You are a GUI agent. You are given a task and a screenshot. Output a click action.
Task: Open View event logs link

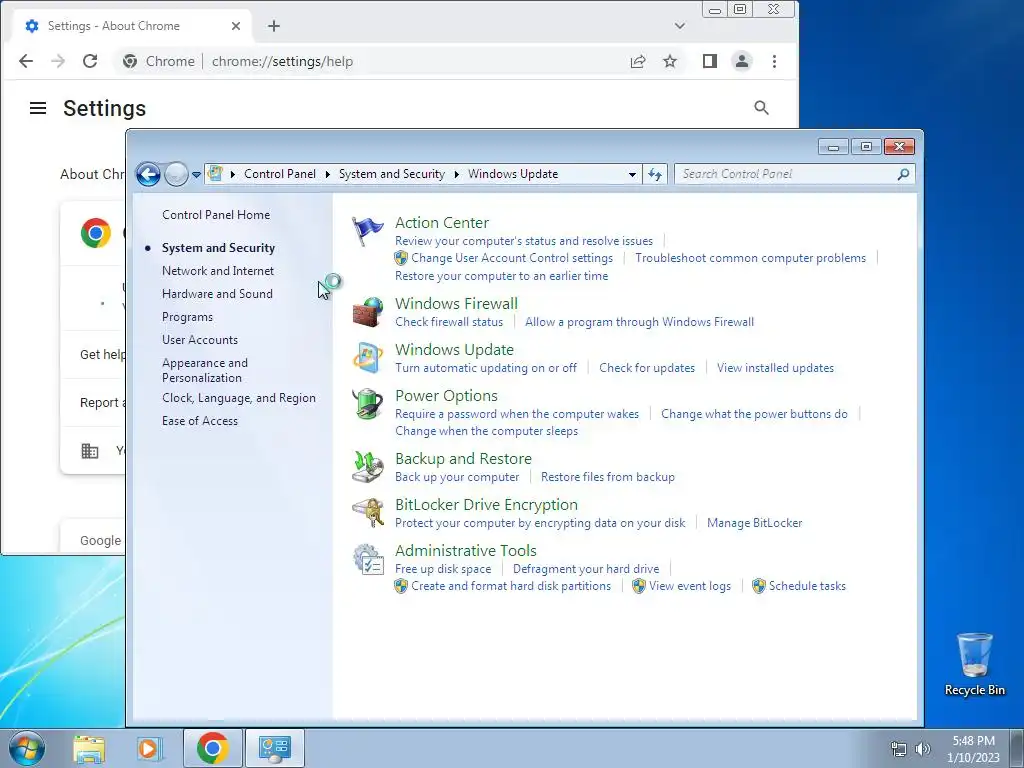coord(690,586)
